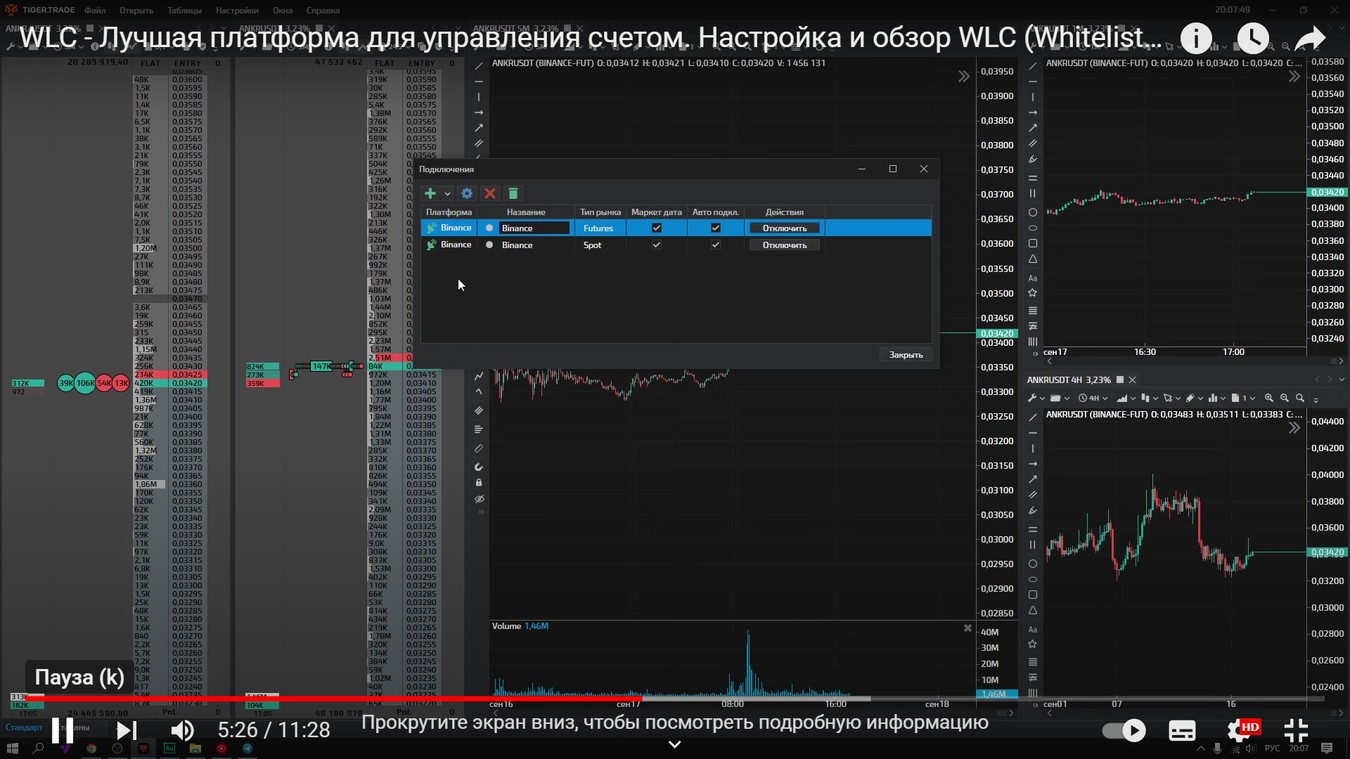This screenshot has height=759, width=1350.
Task: Open the folder templates dropdown in the 4H chart
Action: pos(1060,398)
